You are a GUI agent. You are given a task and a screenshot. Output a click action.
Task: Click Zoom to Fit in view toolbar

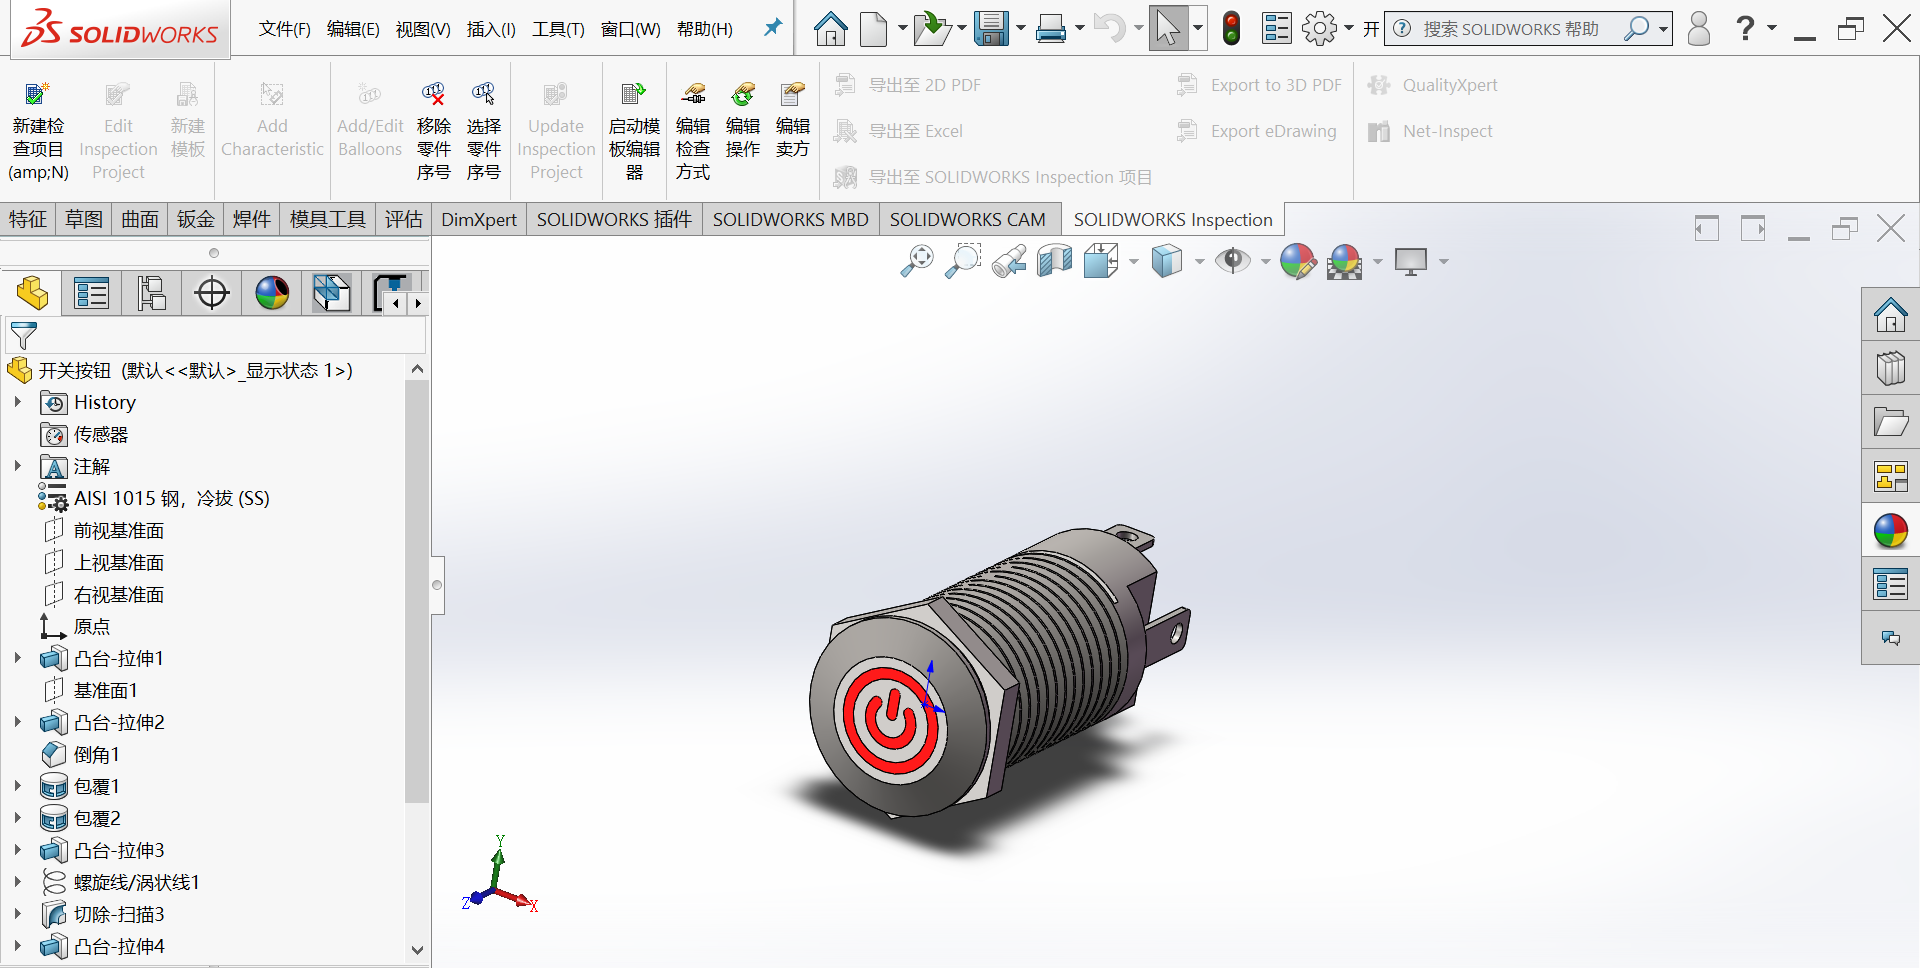[x=917, y=261]
